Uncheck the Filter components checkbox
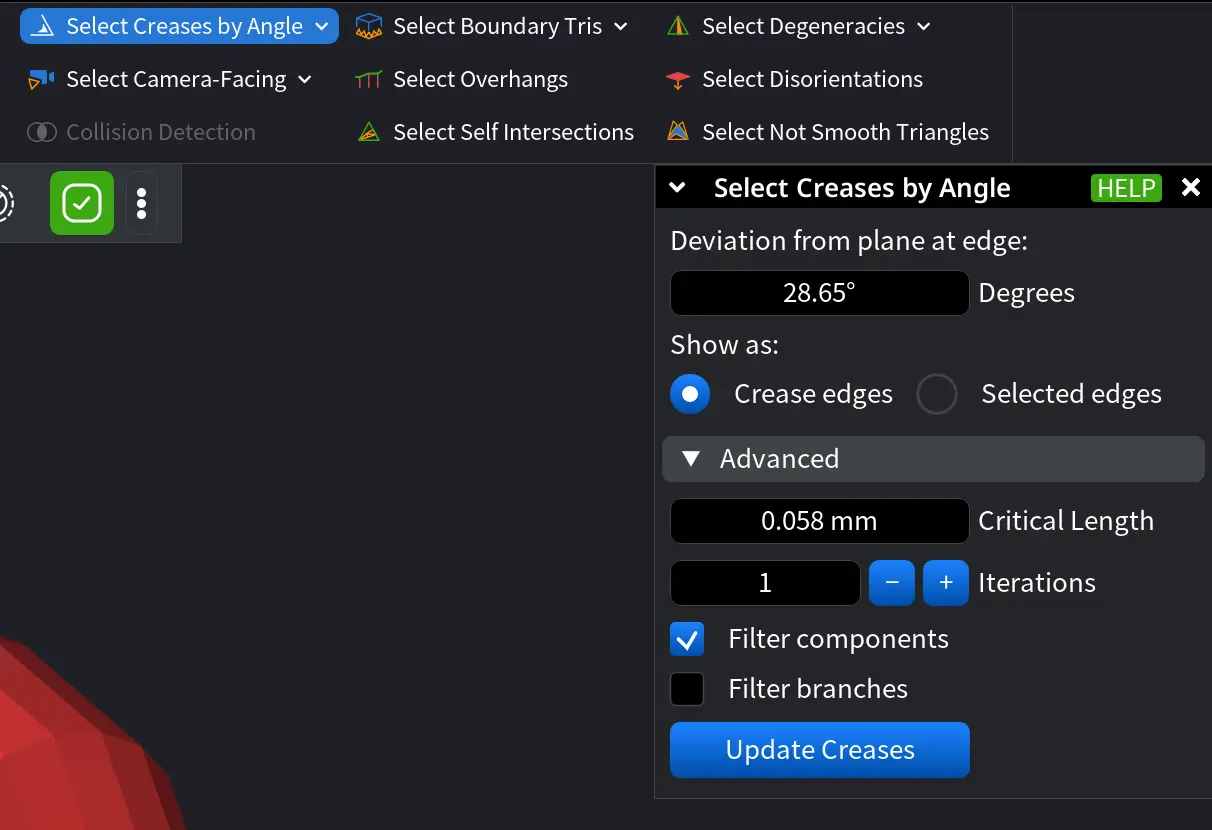 click(x=687, y=639)
